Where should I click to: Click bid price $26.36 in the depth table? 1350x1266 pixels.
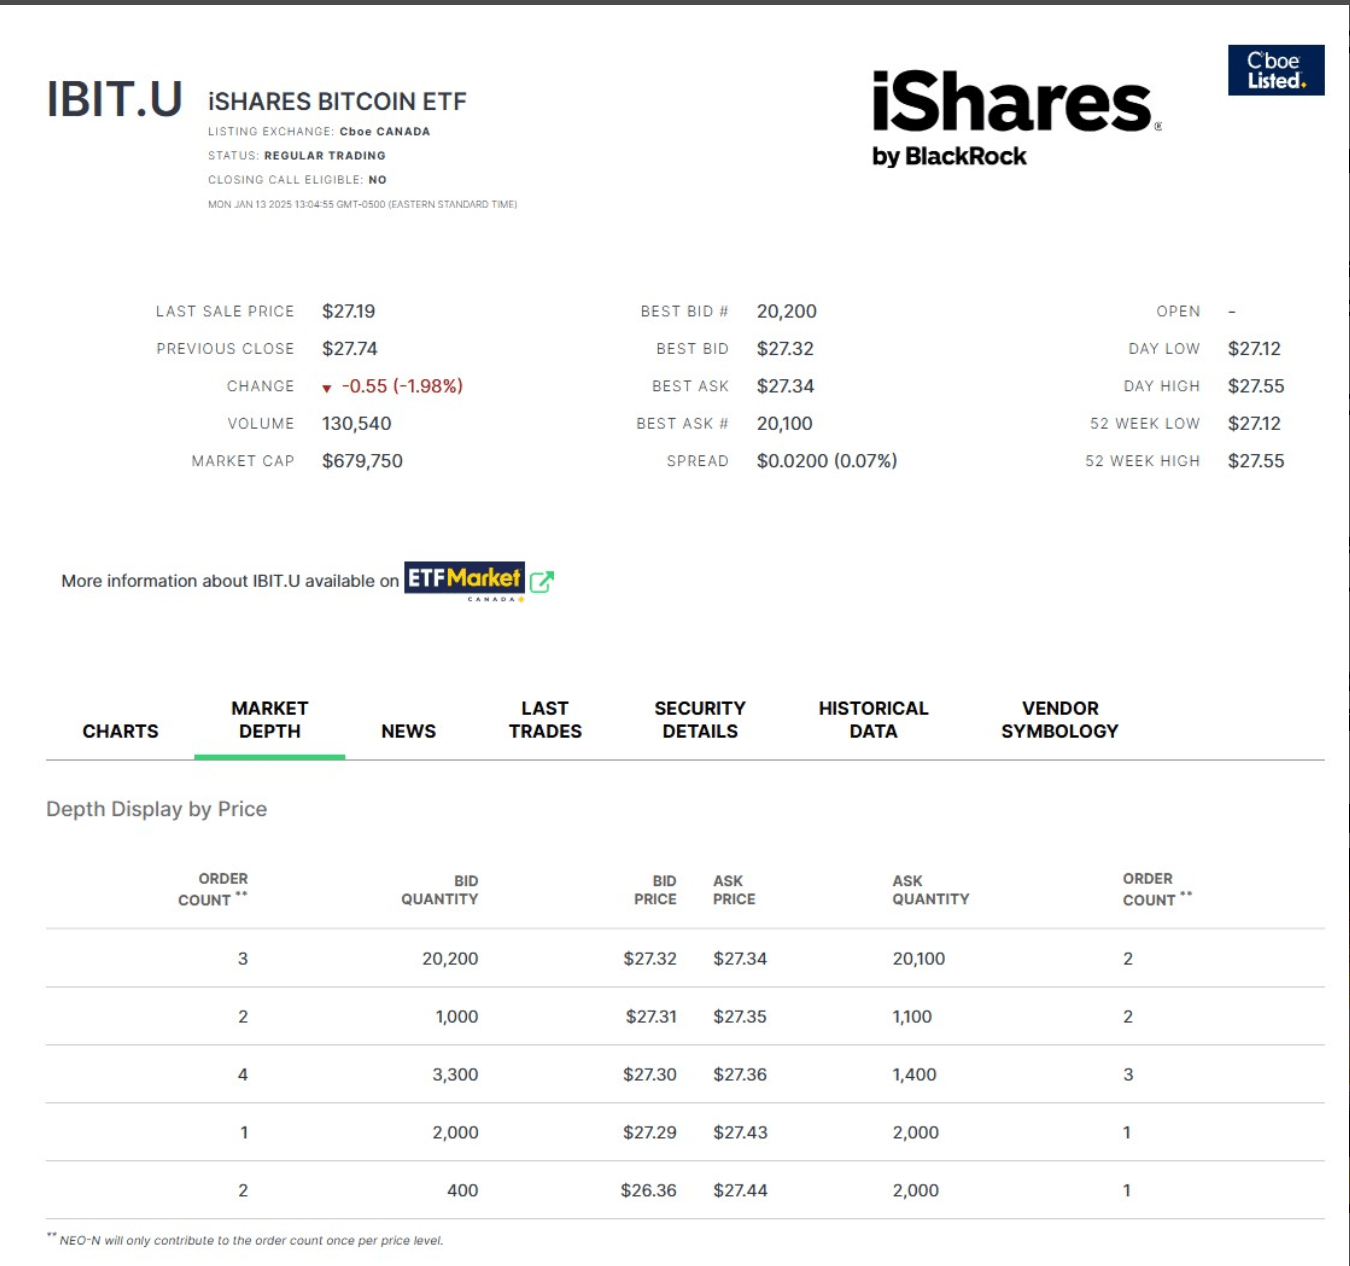tap(648, 1191)
